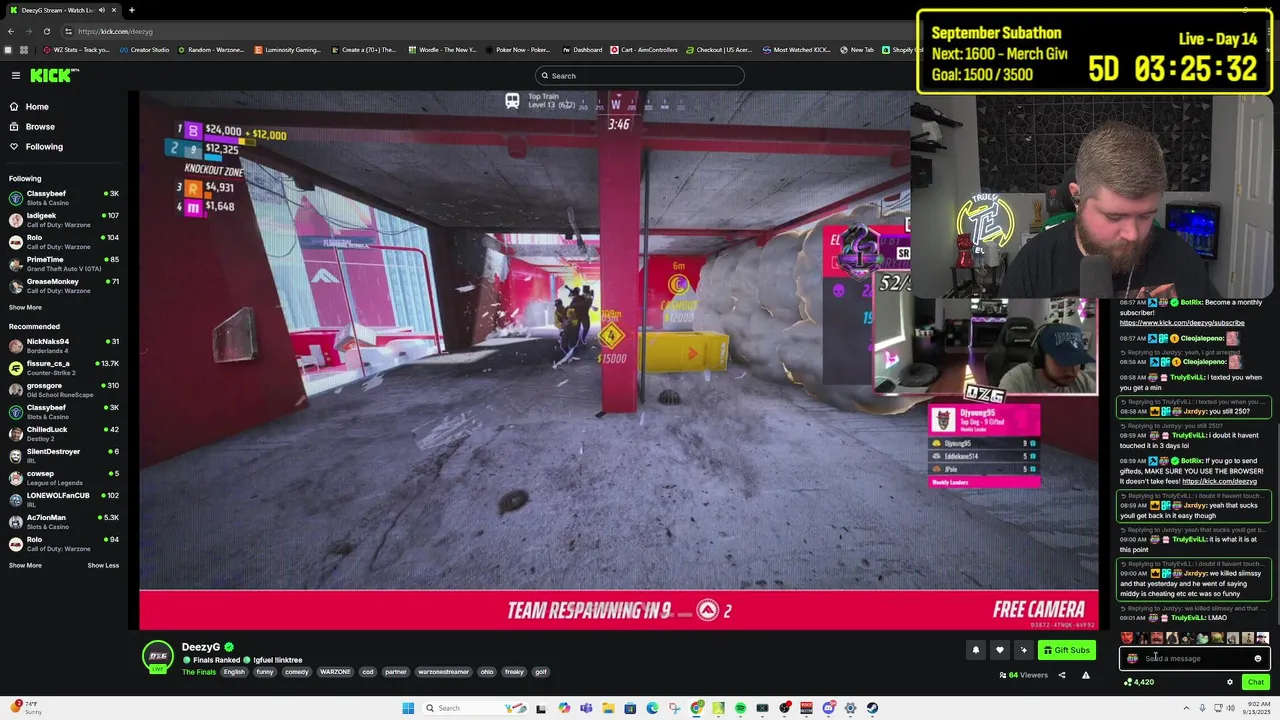The width and height of the screenshot is (1280, 720).
Task: Mute the tab audio speaker icon
Action: 101,10
